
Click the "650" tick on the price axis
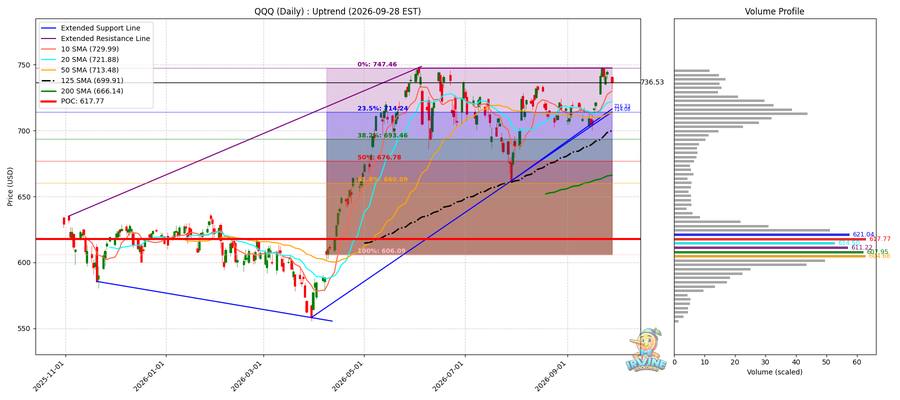26,197
